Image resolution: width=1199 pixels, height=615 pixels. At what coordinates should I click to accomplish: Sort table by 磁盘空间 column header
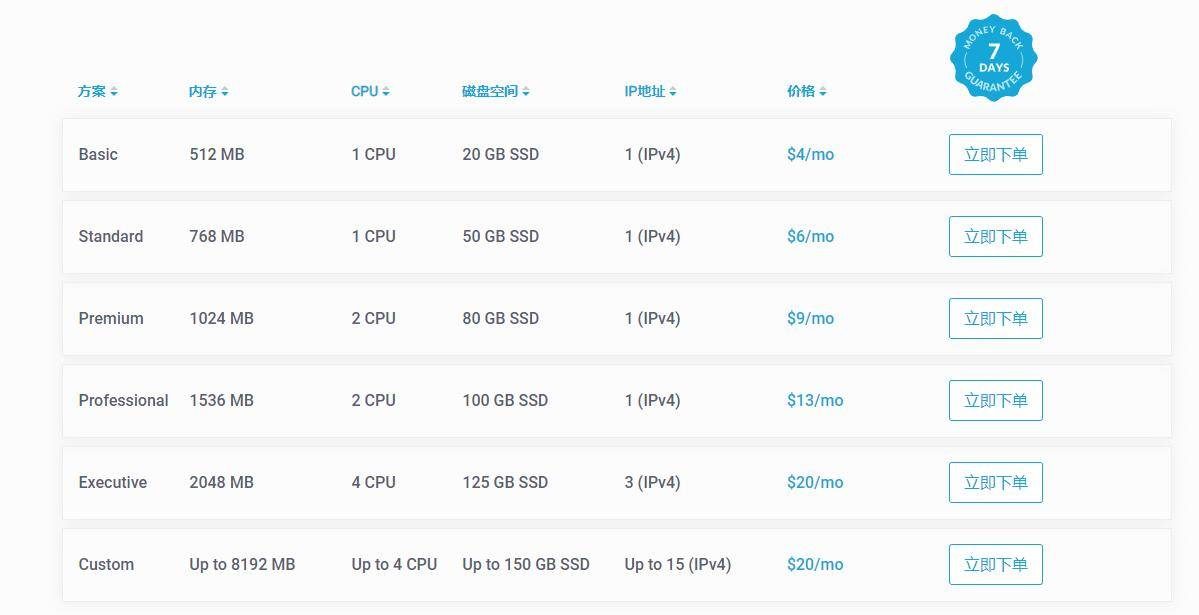[x=490, y=91]
